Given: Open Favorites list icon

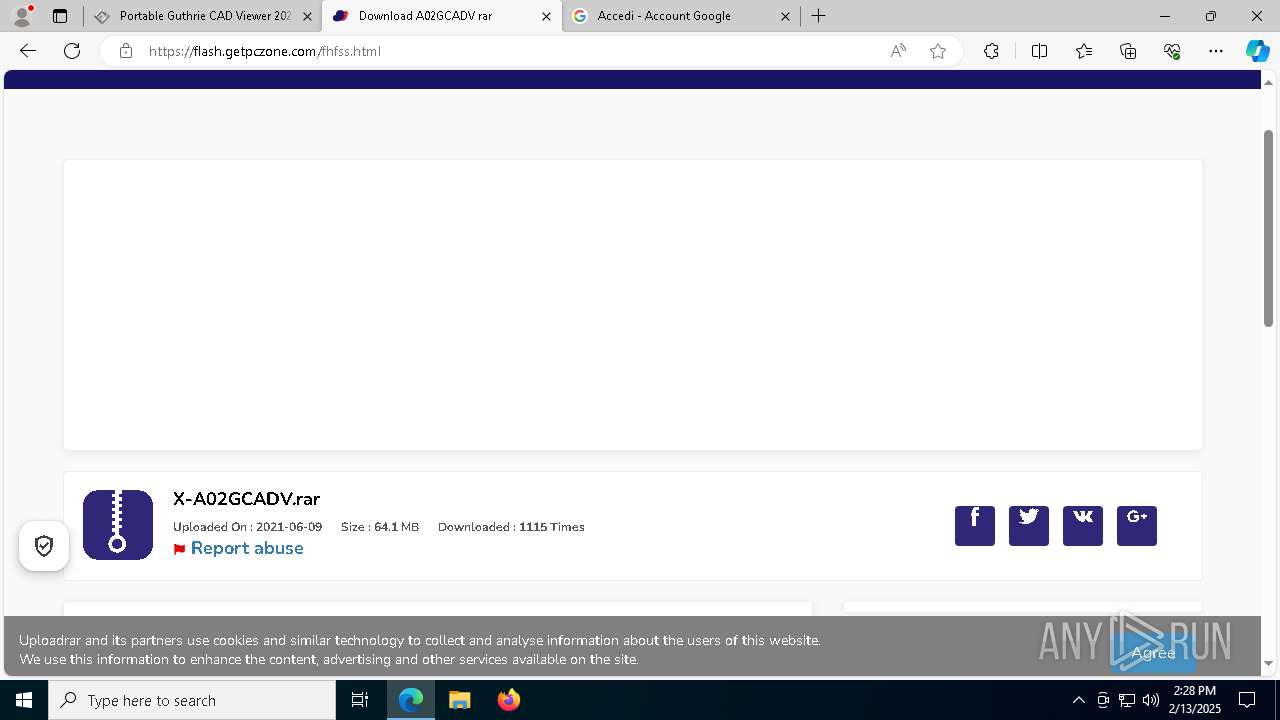Looking at the screenshot, I should (x=1084, y=51).
